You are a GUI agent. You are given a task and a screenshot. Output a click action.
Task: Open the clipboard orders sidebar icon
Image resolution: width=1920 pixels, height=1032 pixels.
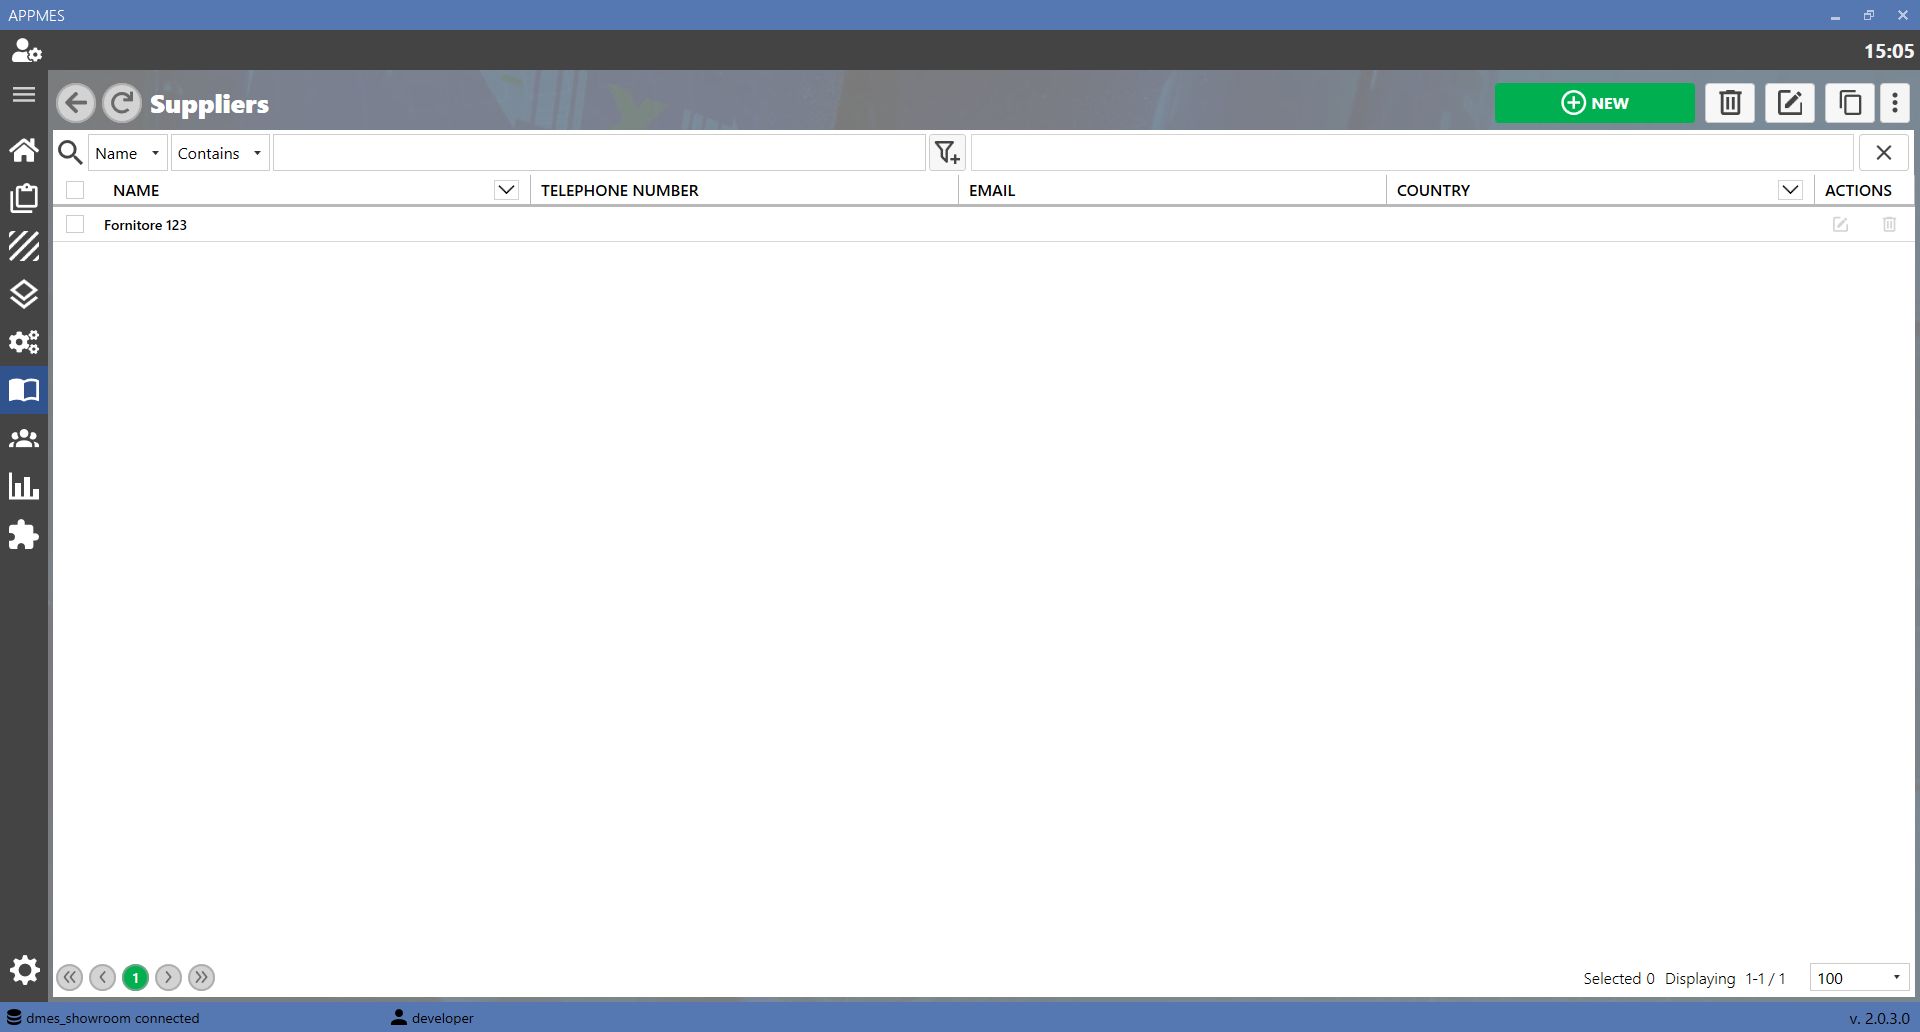pyautogui.click(x=24, y=198)
